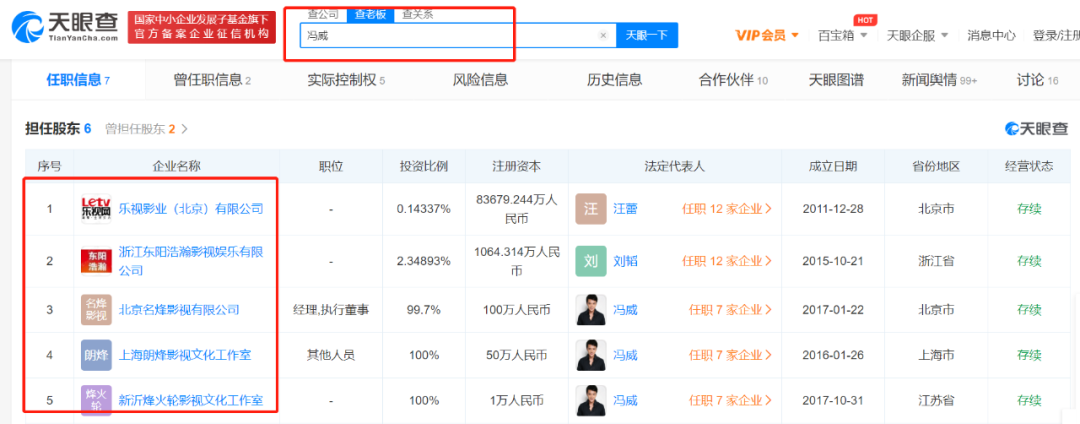The height and width of the screenshot is (424, 1080).
Task: Open the 曾任职信息 tab
Action: tap(212, 81)
